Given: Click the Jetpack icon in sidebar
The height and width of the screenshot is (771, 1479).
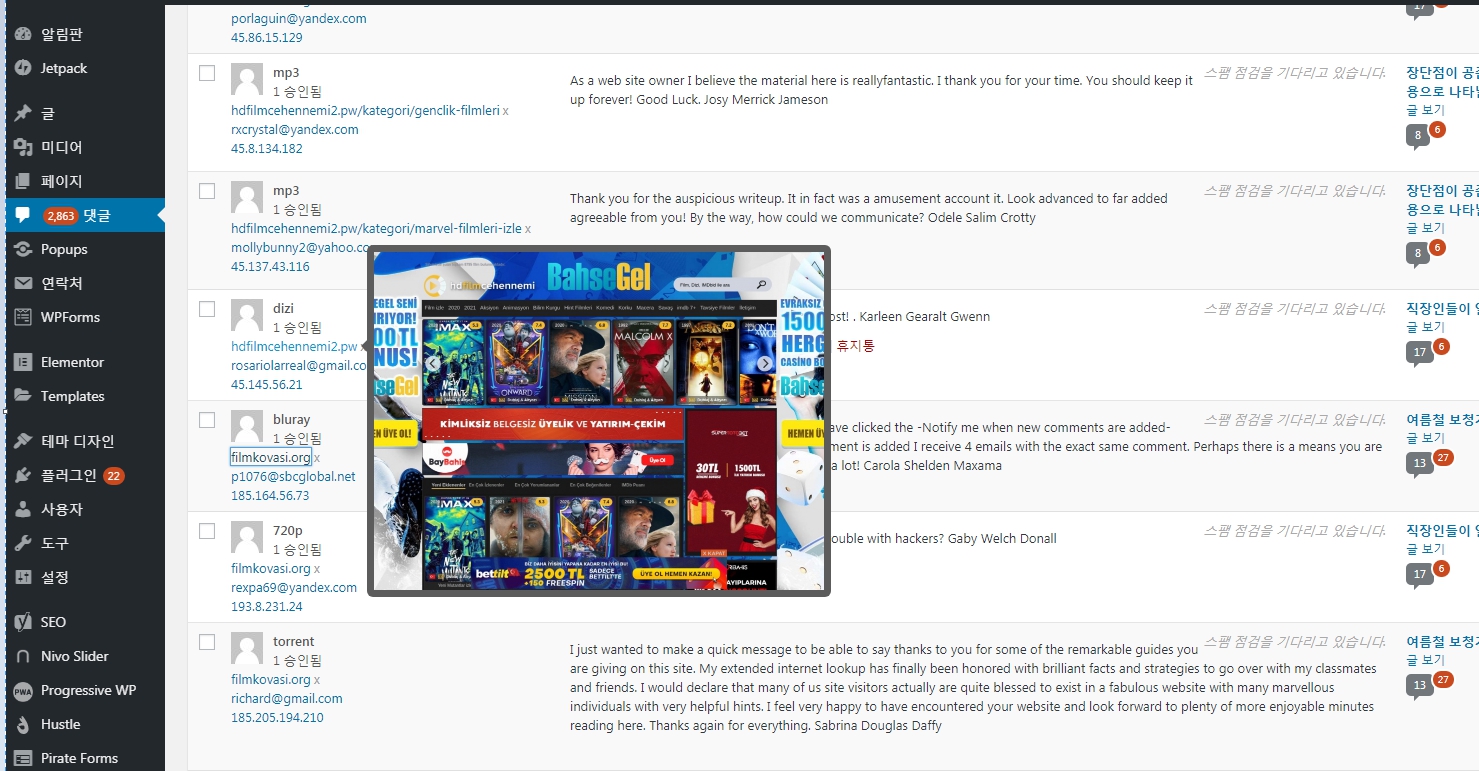Looking at the screenshot, I should [23, 68].
